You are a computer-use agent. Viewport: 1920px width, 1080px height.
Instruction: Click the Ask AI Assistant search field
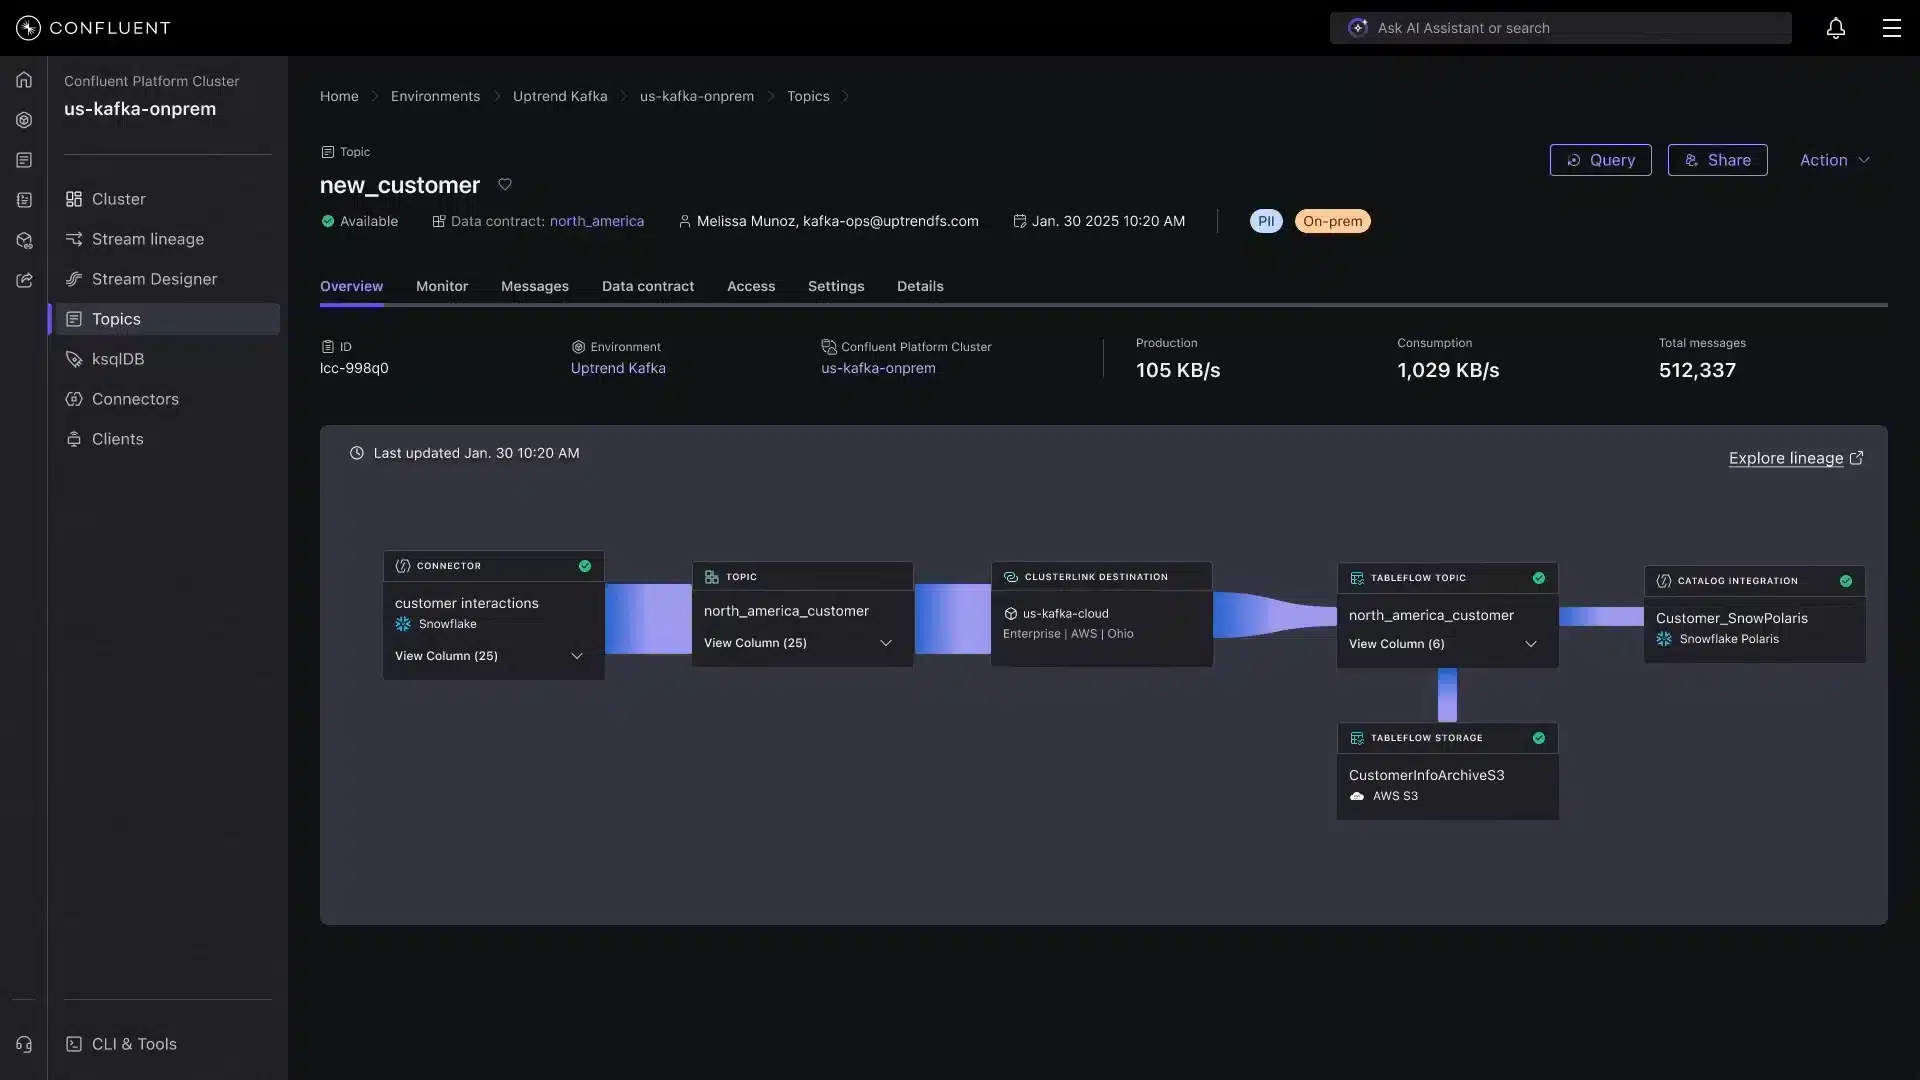(1560, 28)
